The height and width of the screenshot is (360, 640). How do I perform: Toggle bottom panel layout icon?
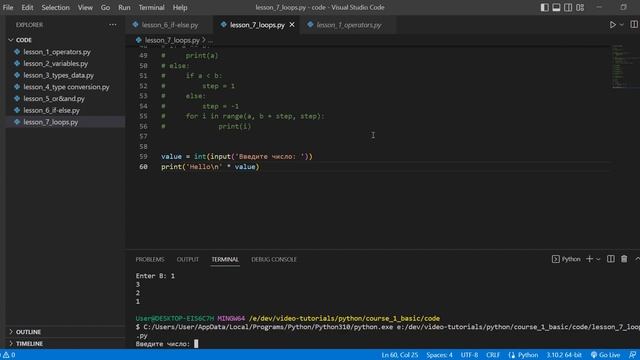click(556, 7)
